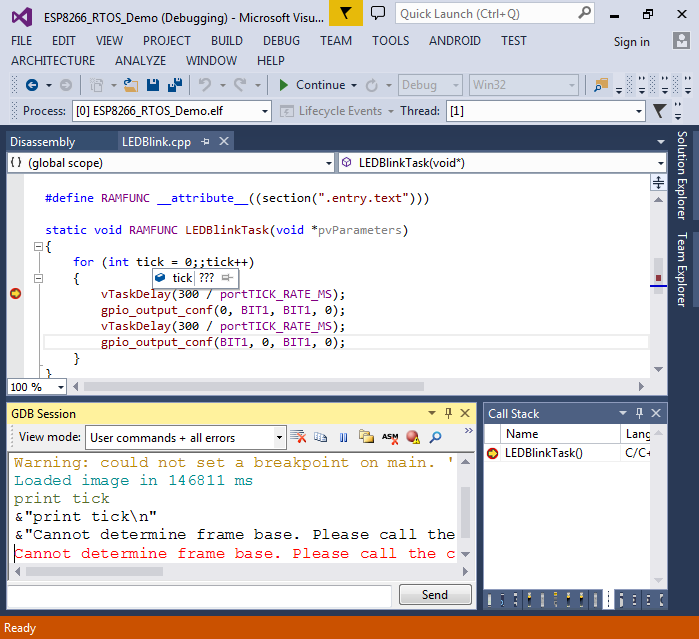Image resolution: width=699 pixels, height=639 pixels.
Task: Click the green Continue debugging button
Action: tap(311, 85)
